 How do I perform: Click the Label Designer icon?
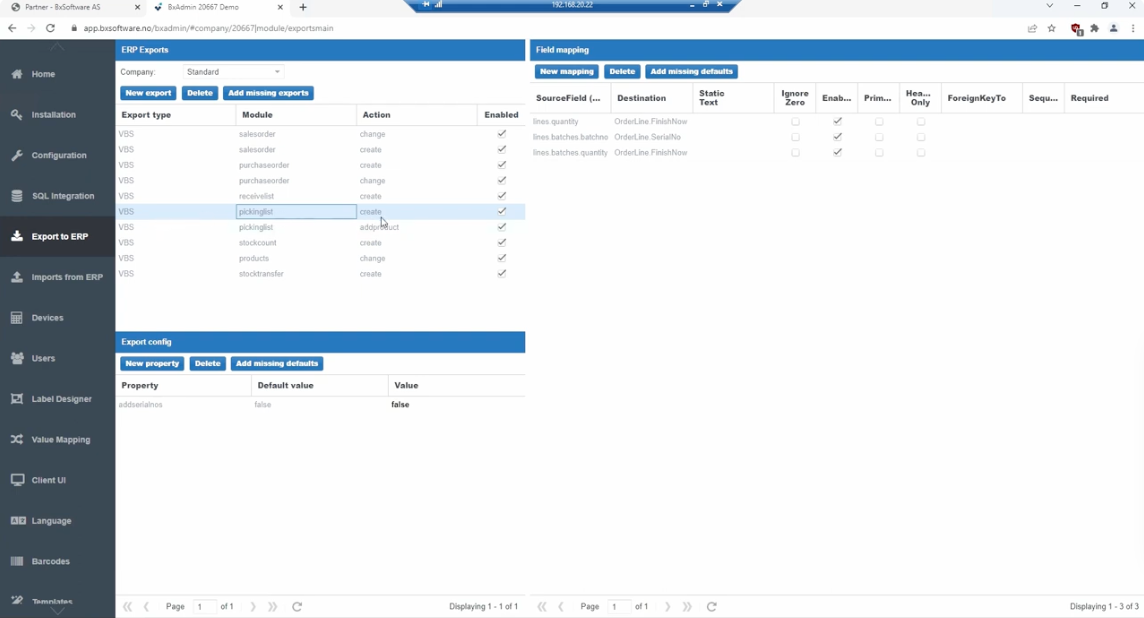click(x=17, y=399)
